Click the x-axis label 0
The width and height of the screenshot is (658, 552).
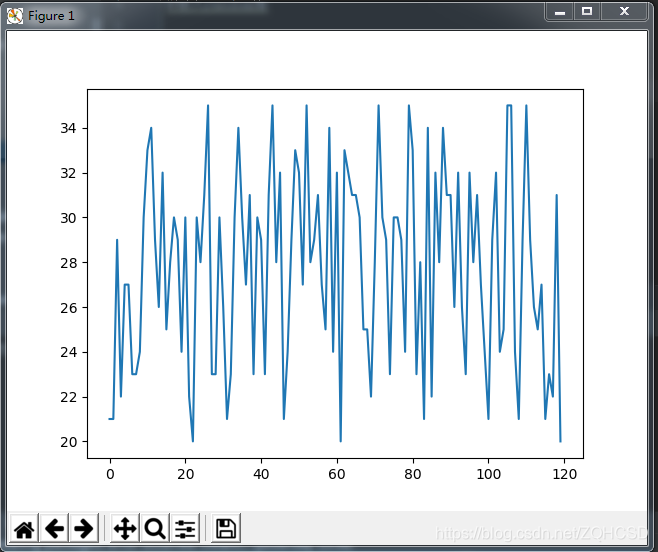tap(110, 474)
